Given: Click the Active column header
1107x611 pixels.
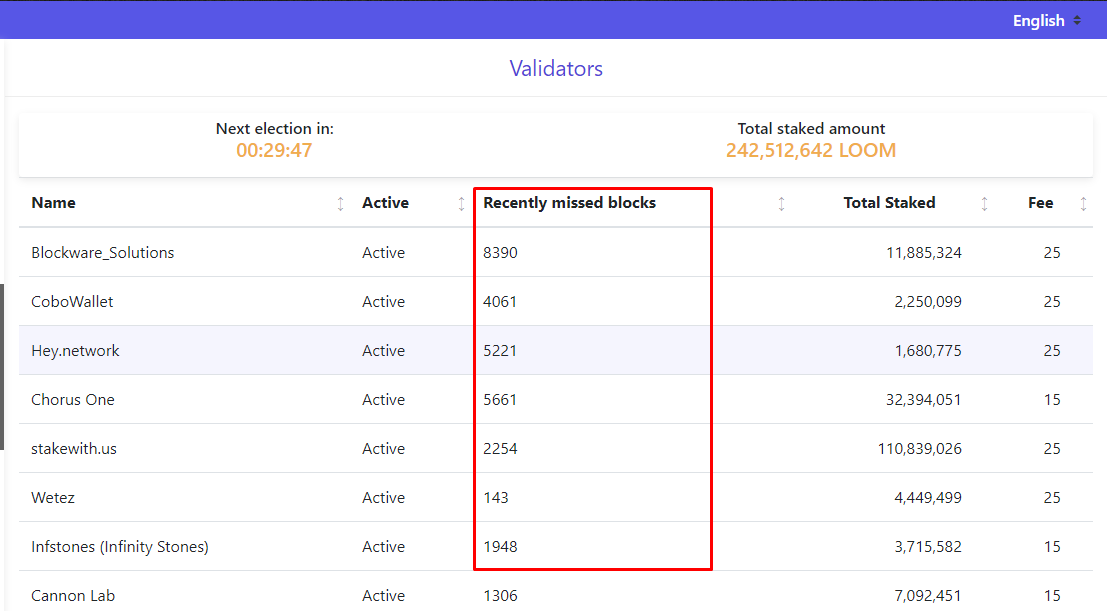Looking at the screenshot, I should pos(385,202).
